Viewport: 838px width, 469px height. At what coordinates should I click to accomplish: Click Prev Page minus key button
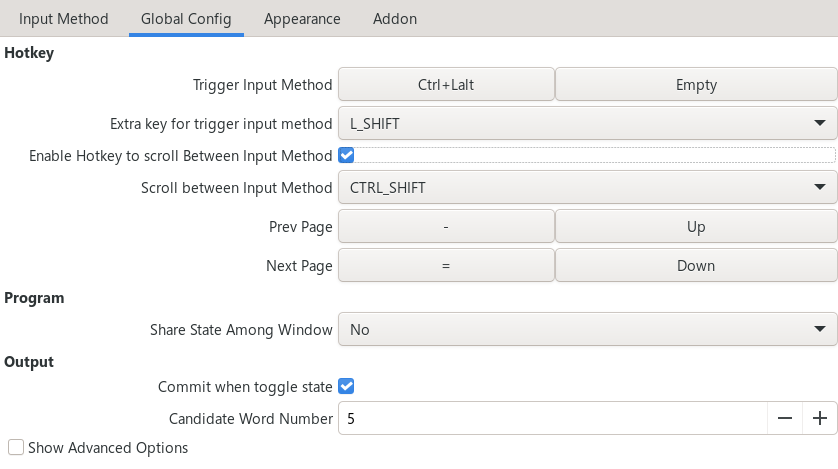coord(446,227)
